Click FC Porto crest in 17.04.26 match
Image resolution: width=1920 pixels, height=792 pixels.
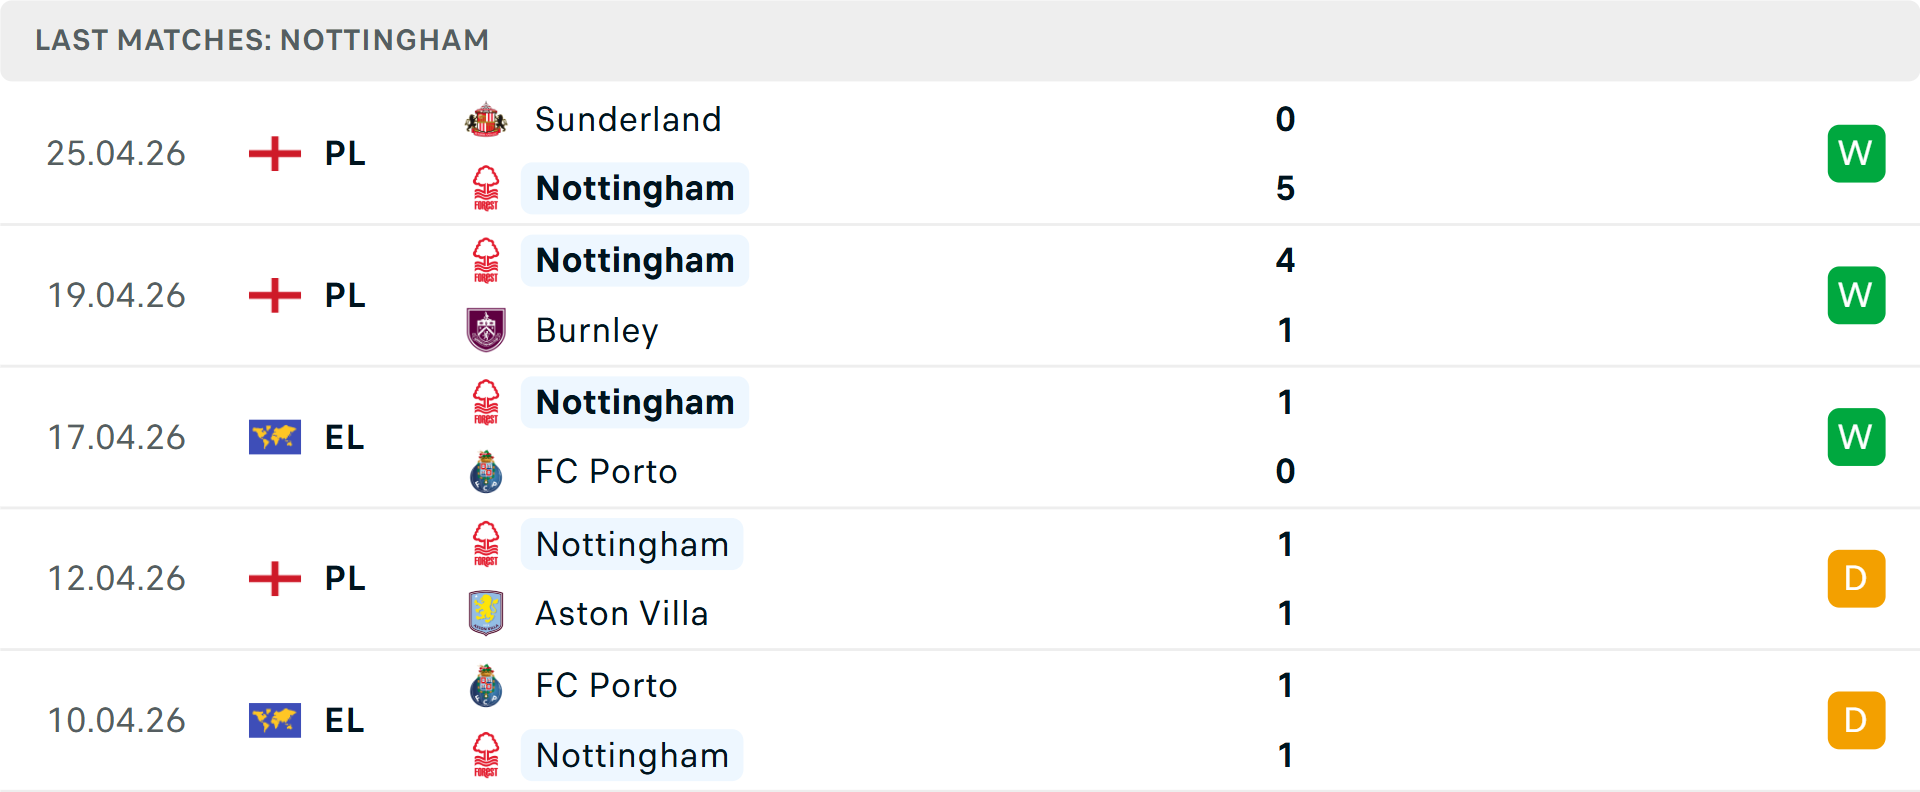(x=486, y=472)
